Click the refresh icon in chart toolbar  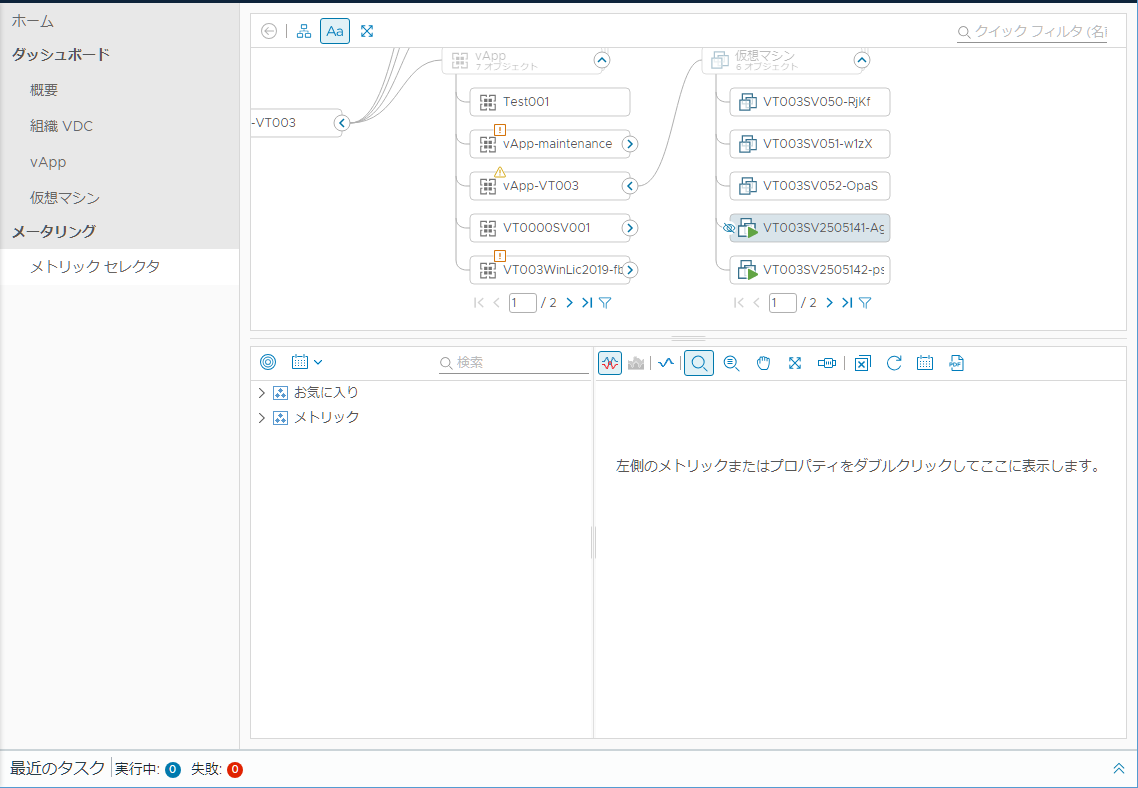click(894, 363)
